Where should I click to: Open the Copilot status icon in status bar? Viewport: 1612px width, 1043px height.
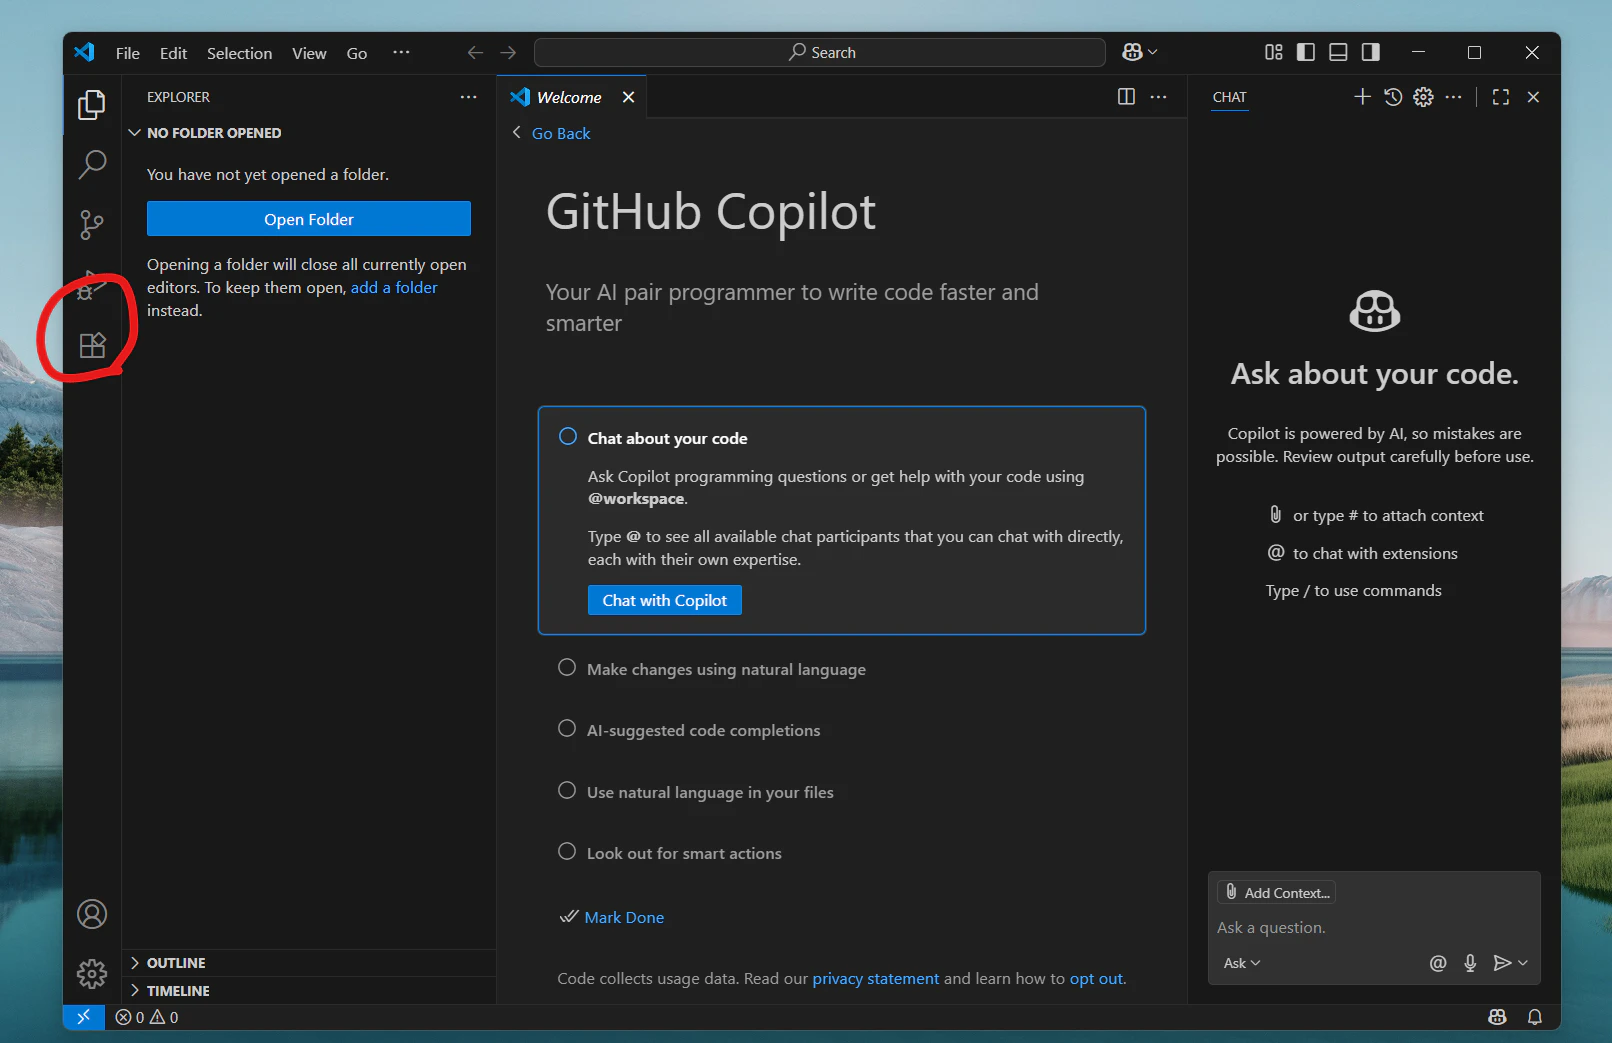pos(1497,1017)
